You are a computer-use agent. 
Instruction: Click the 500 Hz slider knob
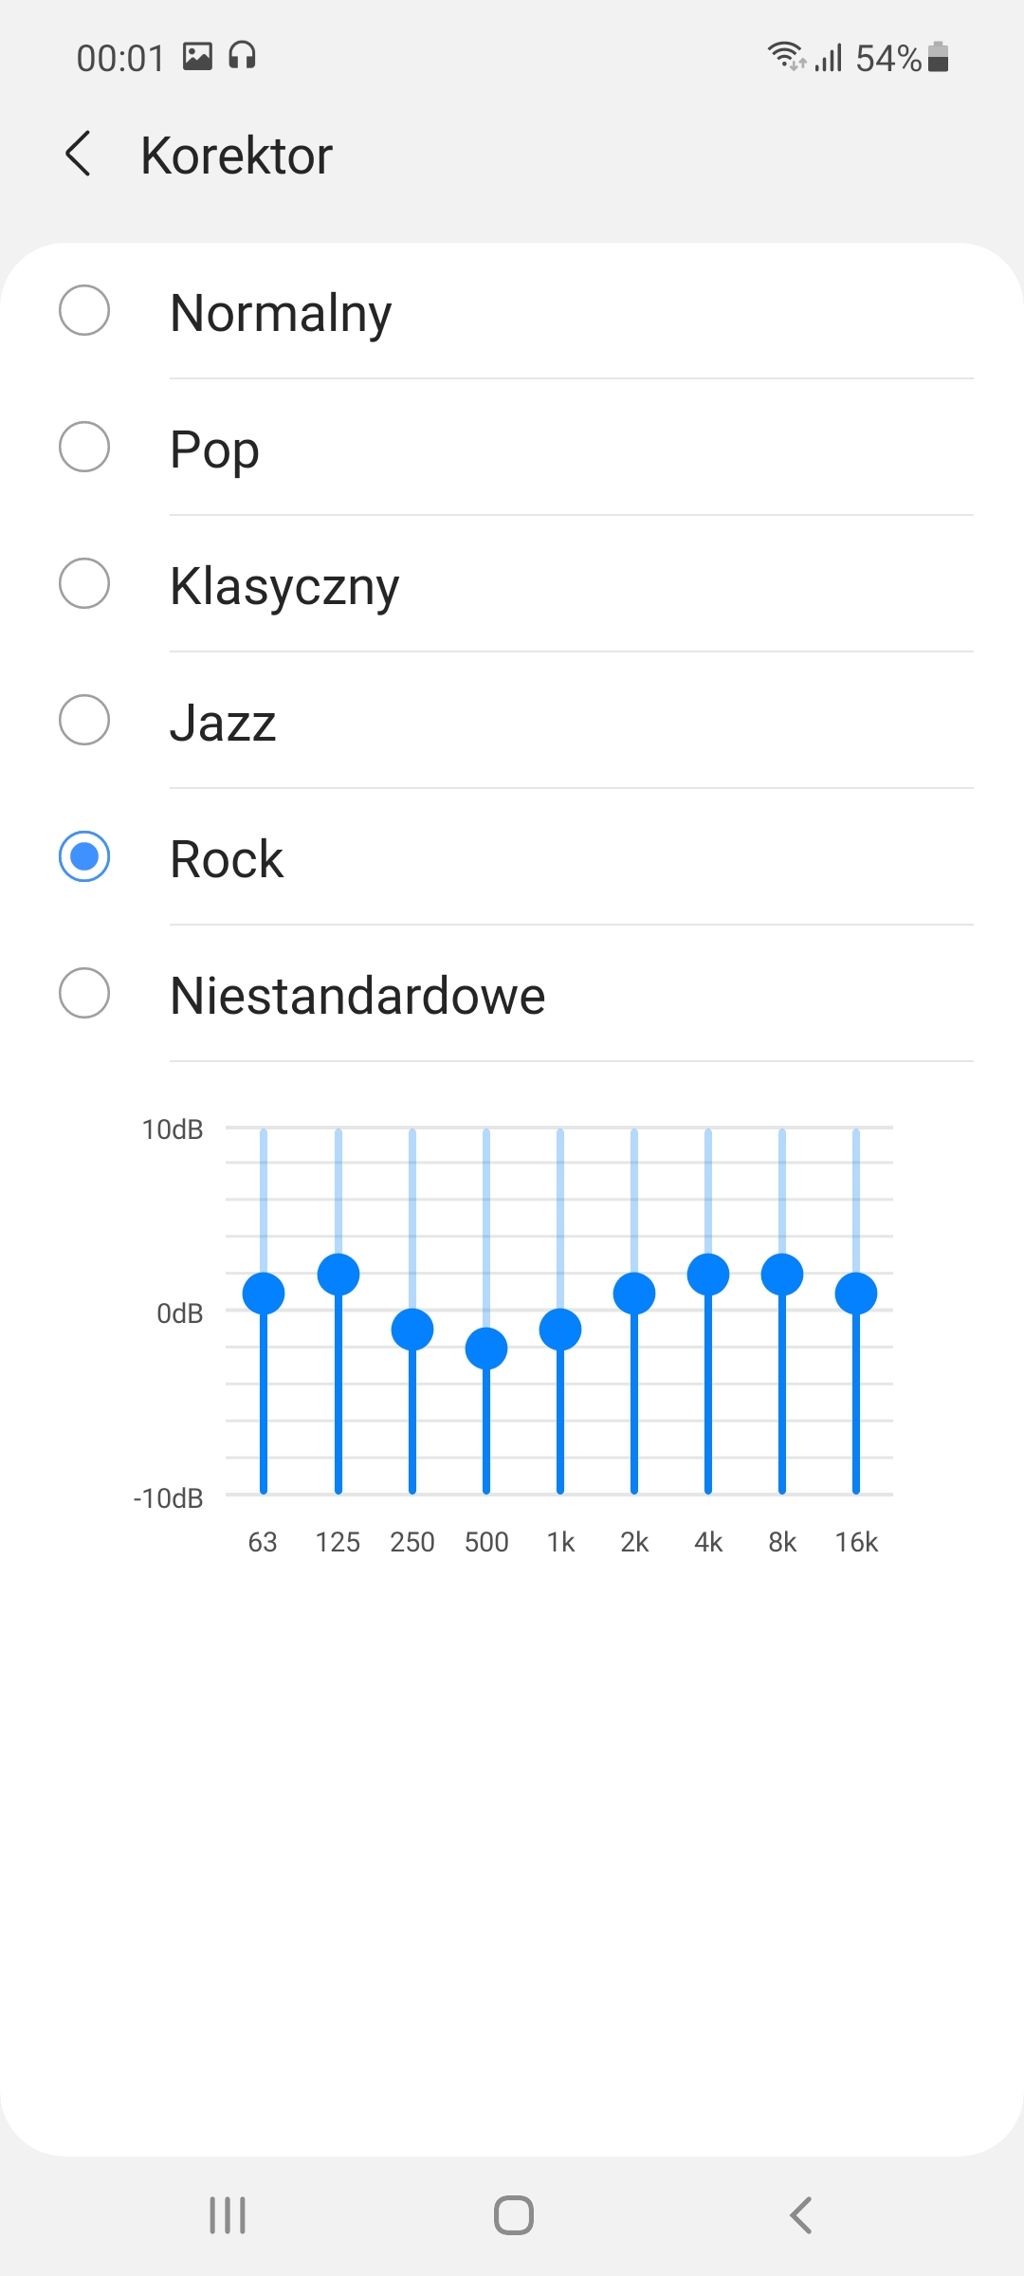pos(486,1348)
